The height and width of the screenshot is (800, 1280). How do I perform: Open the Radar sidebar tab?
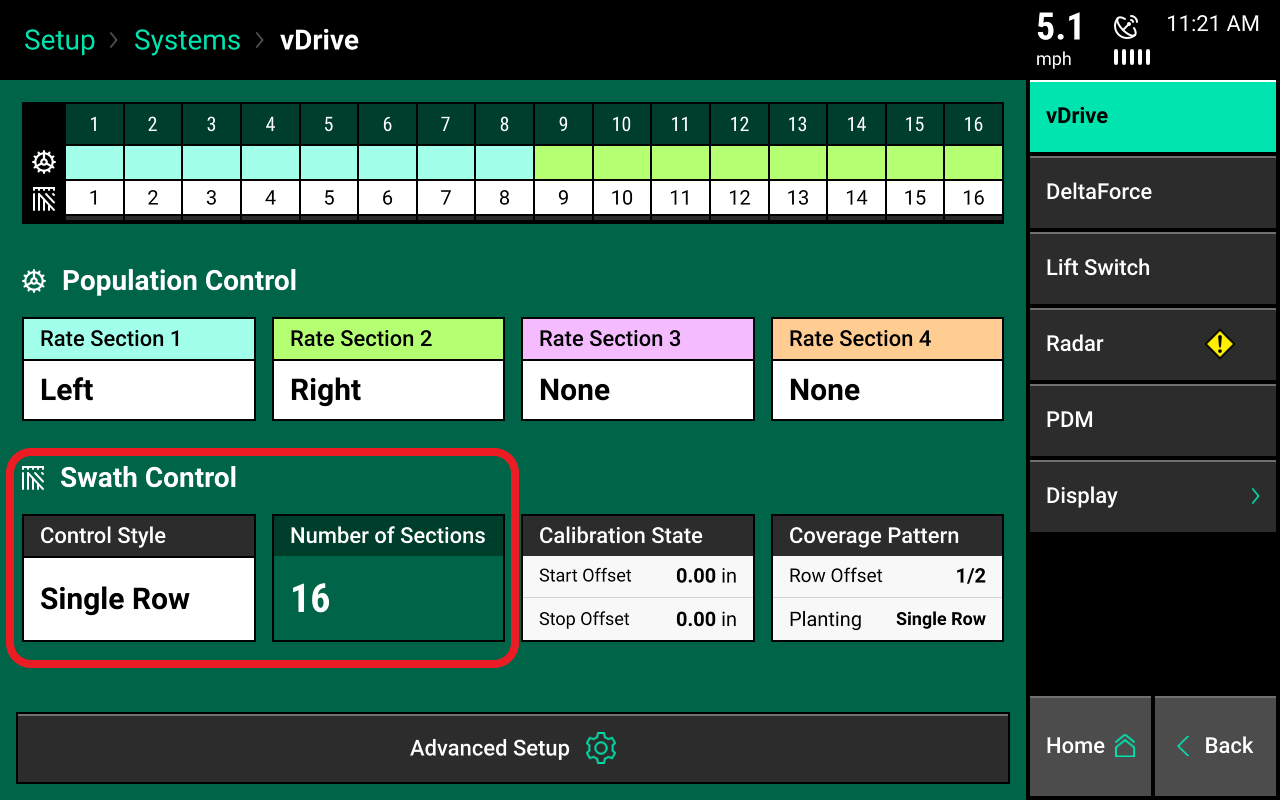(1152, 344)
